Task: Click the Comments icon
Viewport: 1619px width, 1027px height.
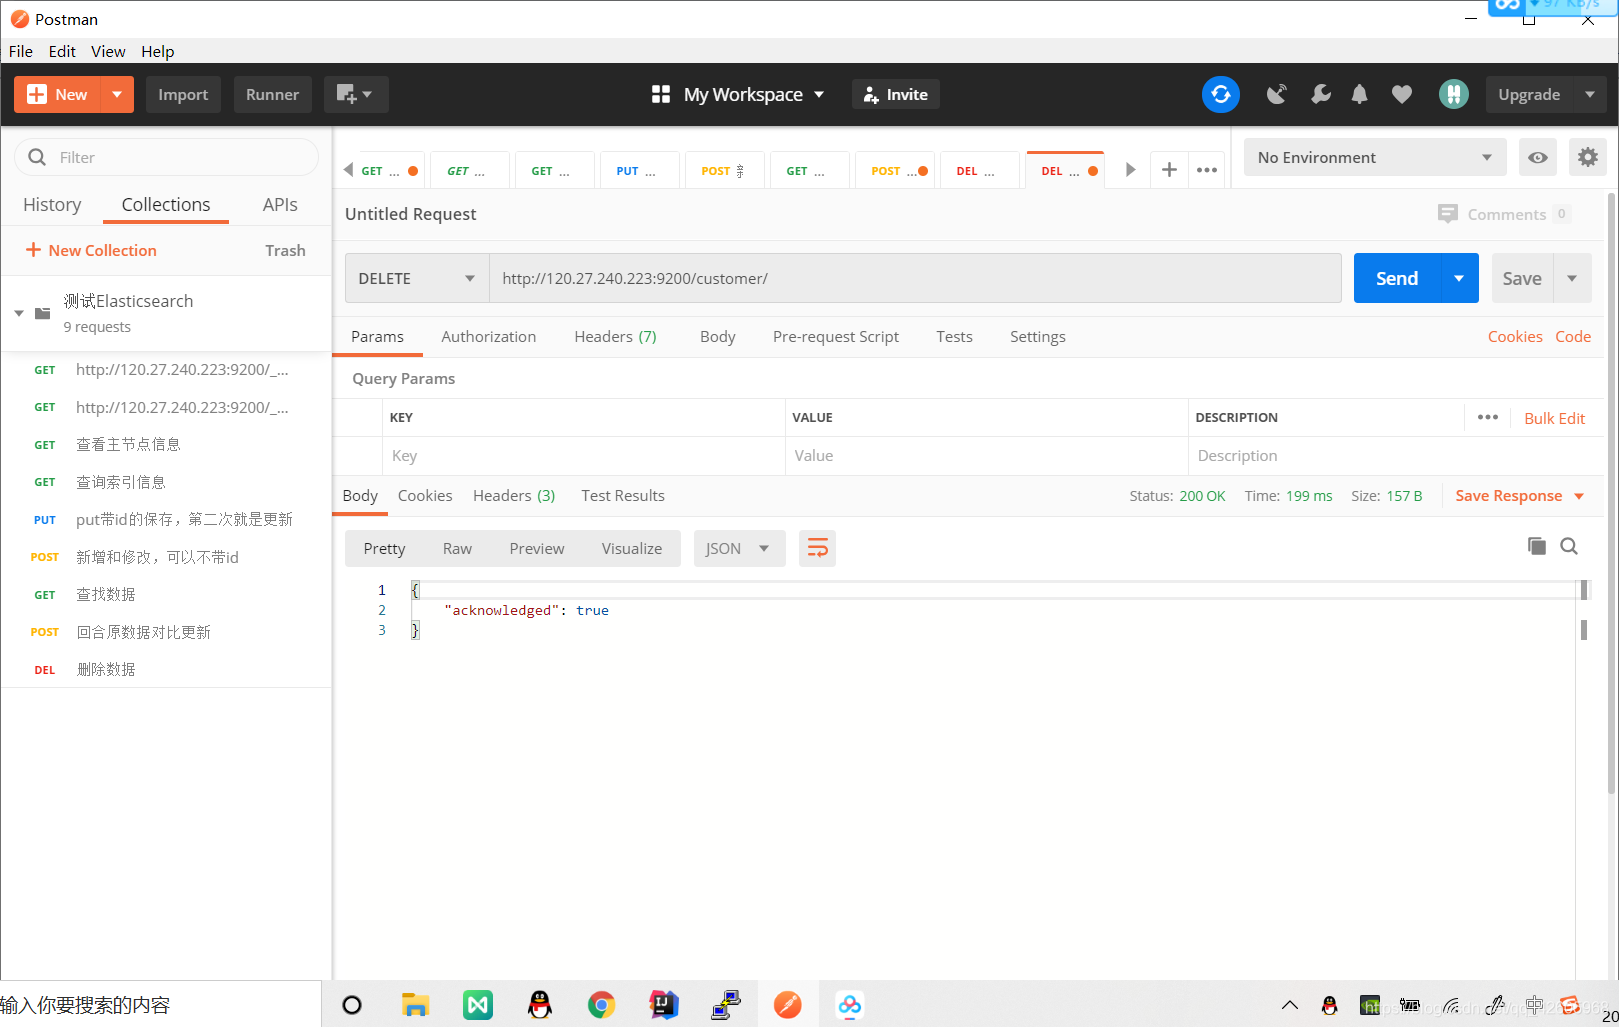Action: 1447,214
